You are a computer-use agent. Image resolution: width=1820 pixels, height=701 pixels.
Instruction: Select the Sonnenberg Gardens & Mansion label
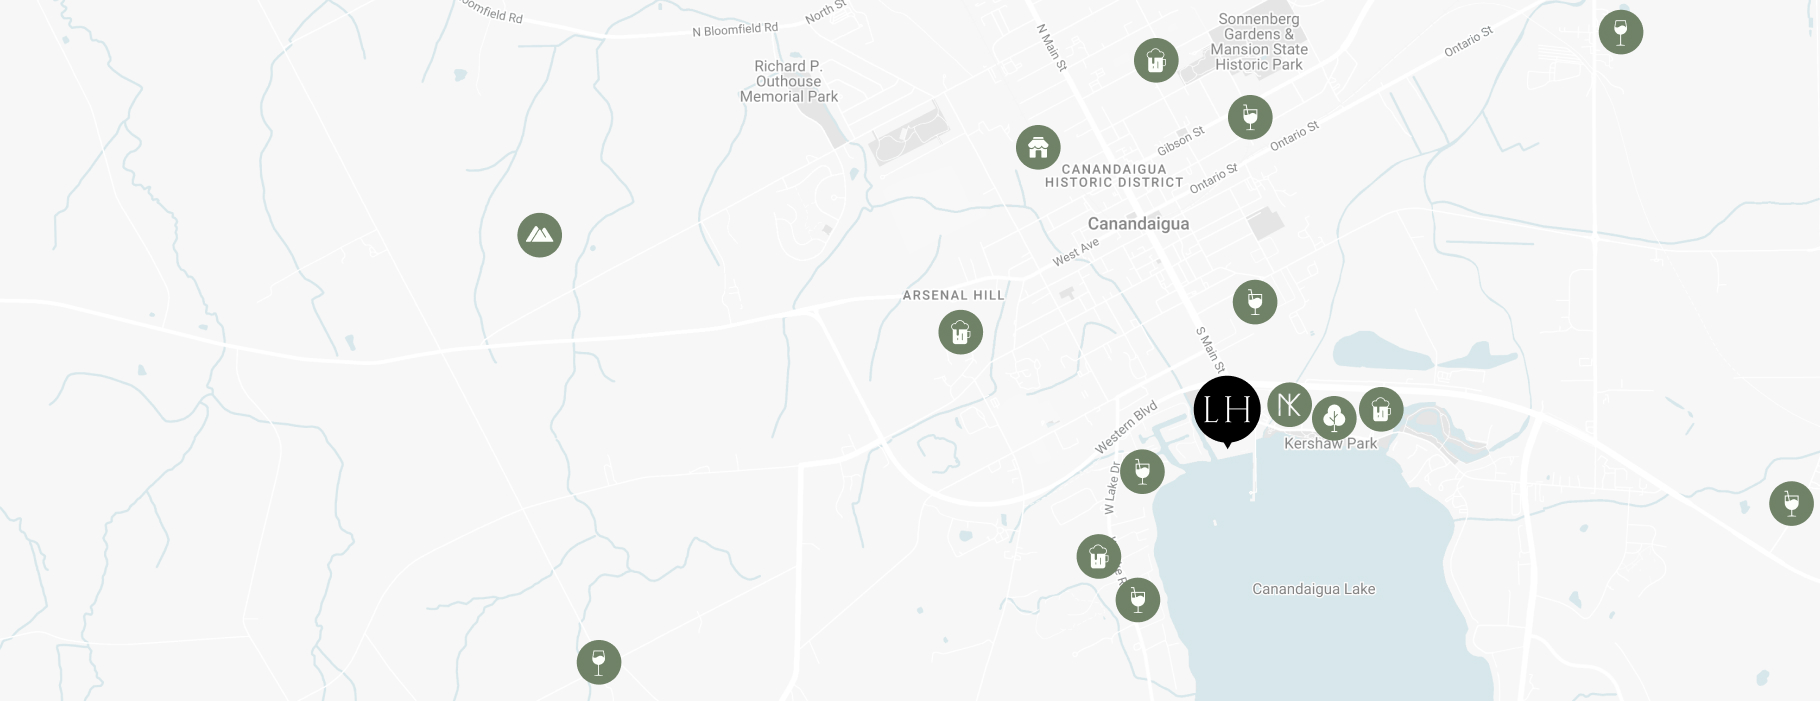tap(1259, 42)
